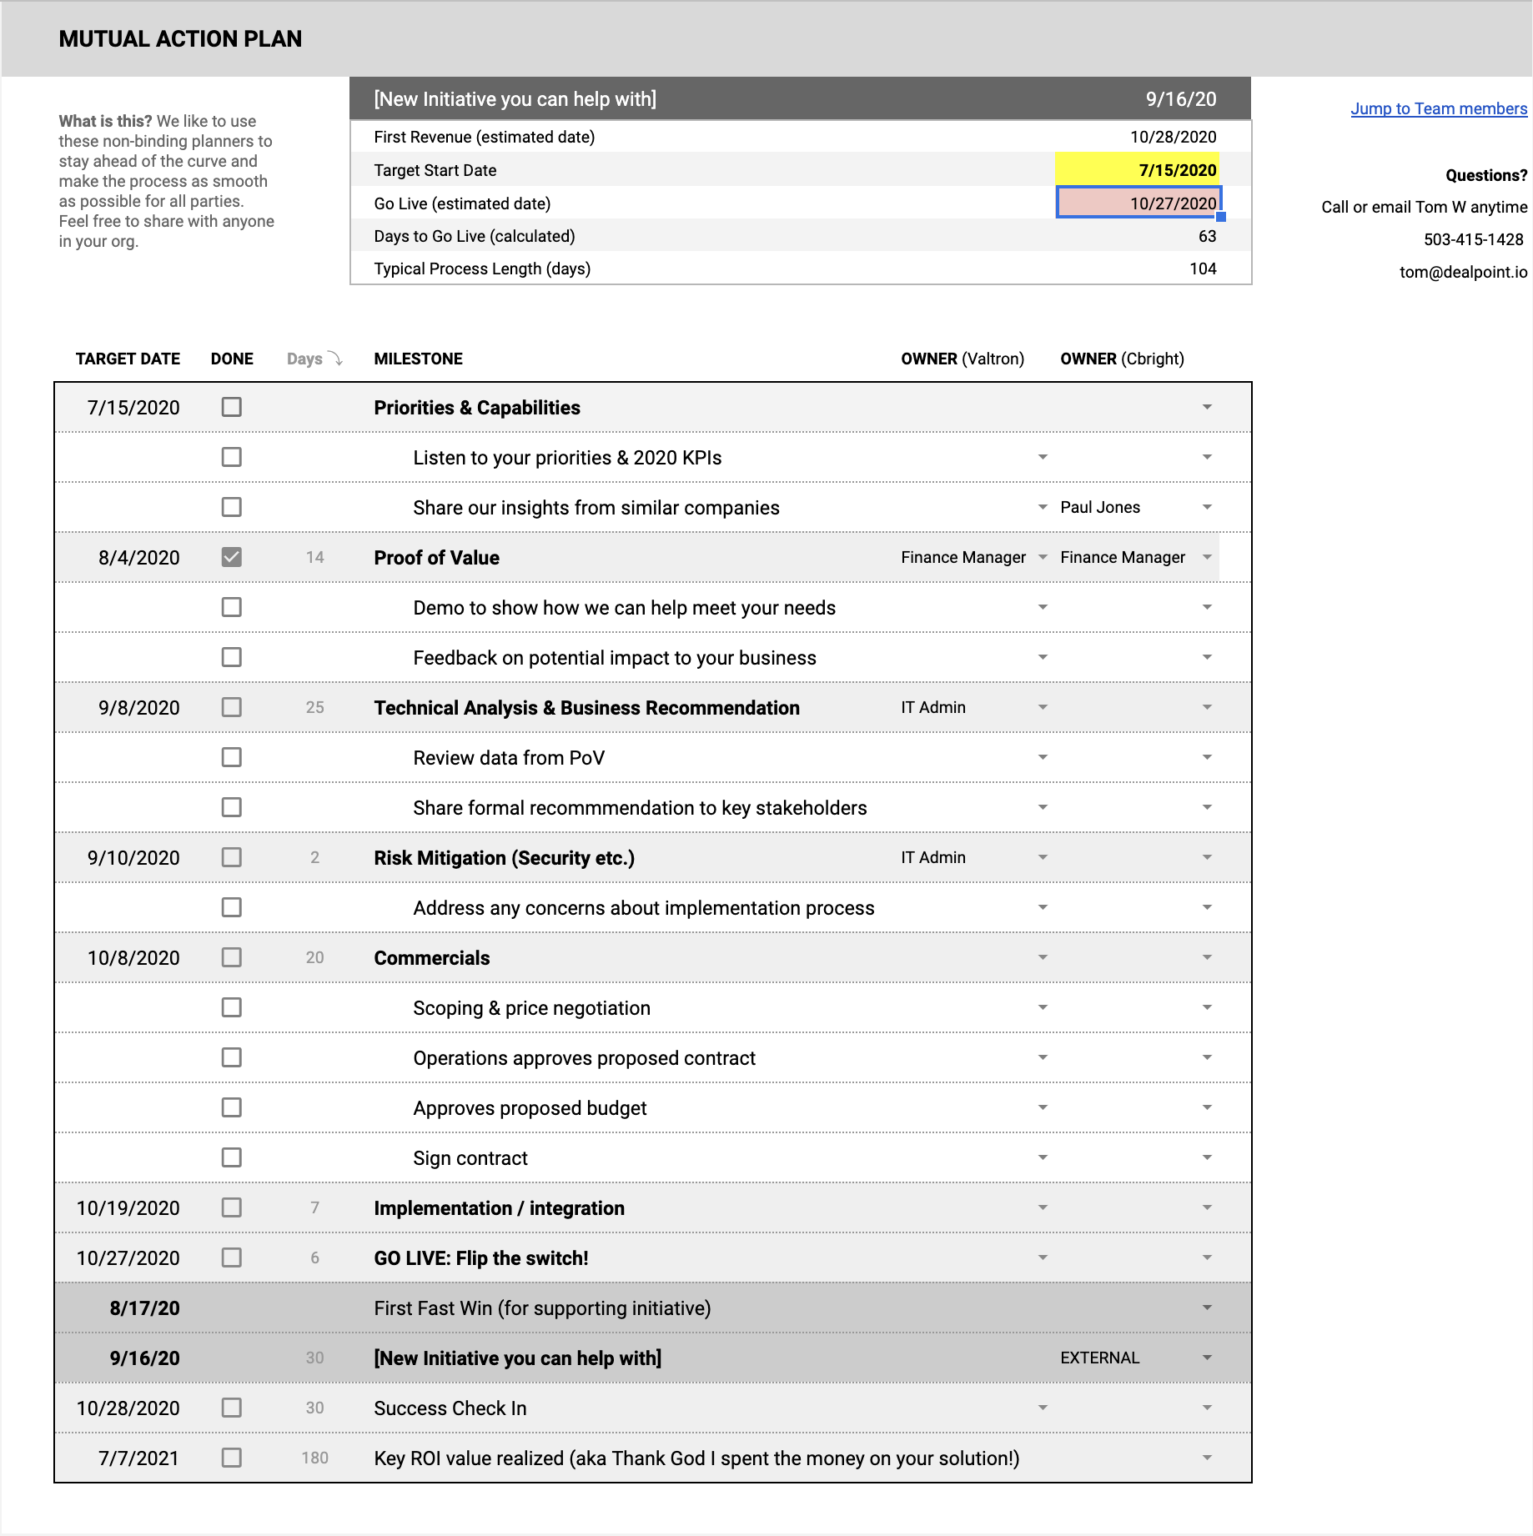
Task: Open the Cbright owner dropdown for Paul Jones
Action: click(1207, 507)
